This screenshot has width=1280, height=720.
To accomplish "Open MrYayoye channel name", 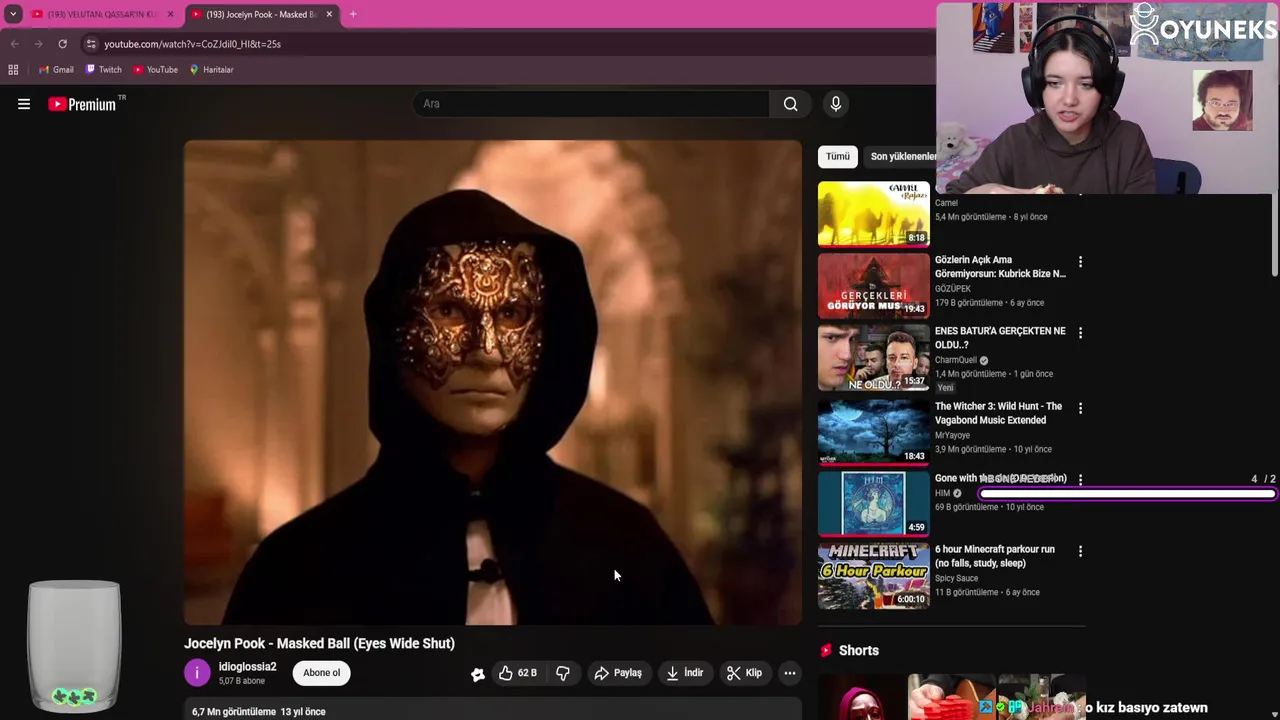I will pos(953,435).
